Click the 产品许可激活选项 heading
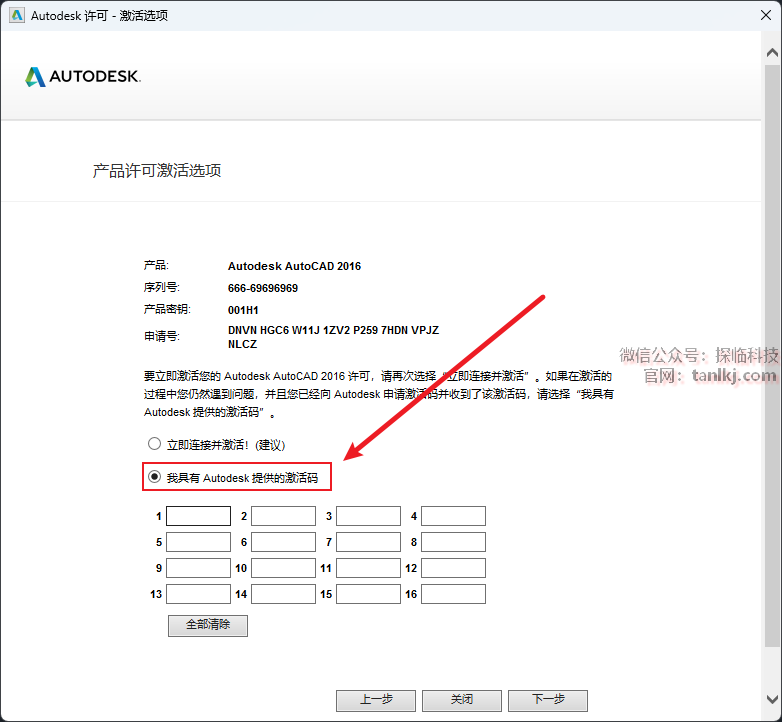The width and height of the screenshot is (782, 722). coord(157,171)
